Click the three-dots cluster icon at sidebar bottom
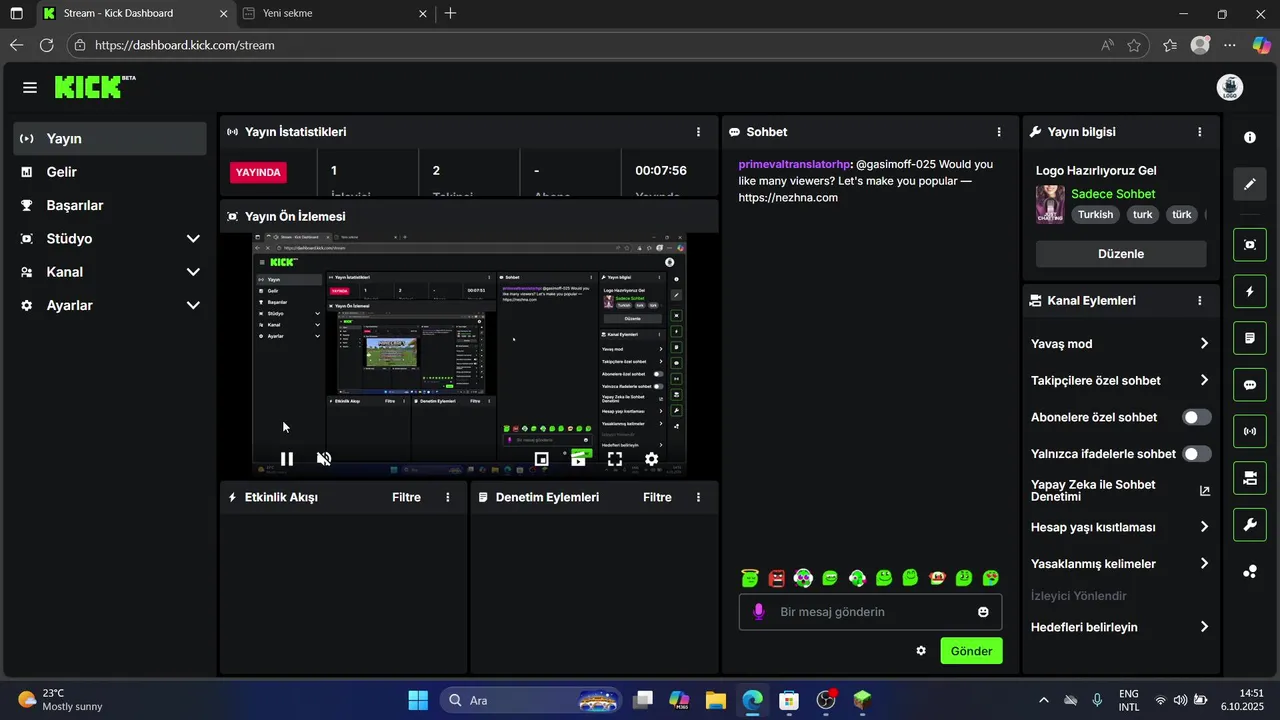 point(1250,572)
